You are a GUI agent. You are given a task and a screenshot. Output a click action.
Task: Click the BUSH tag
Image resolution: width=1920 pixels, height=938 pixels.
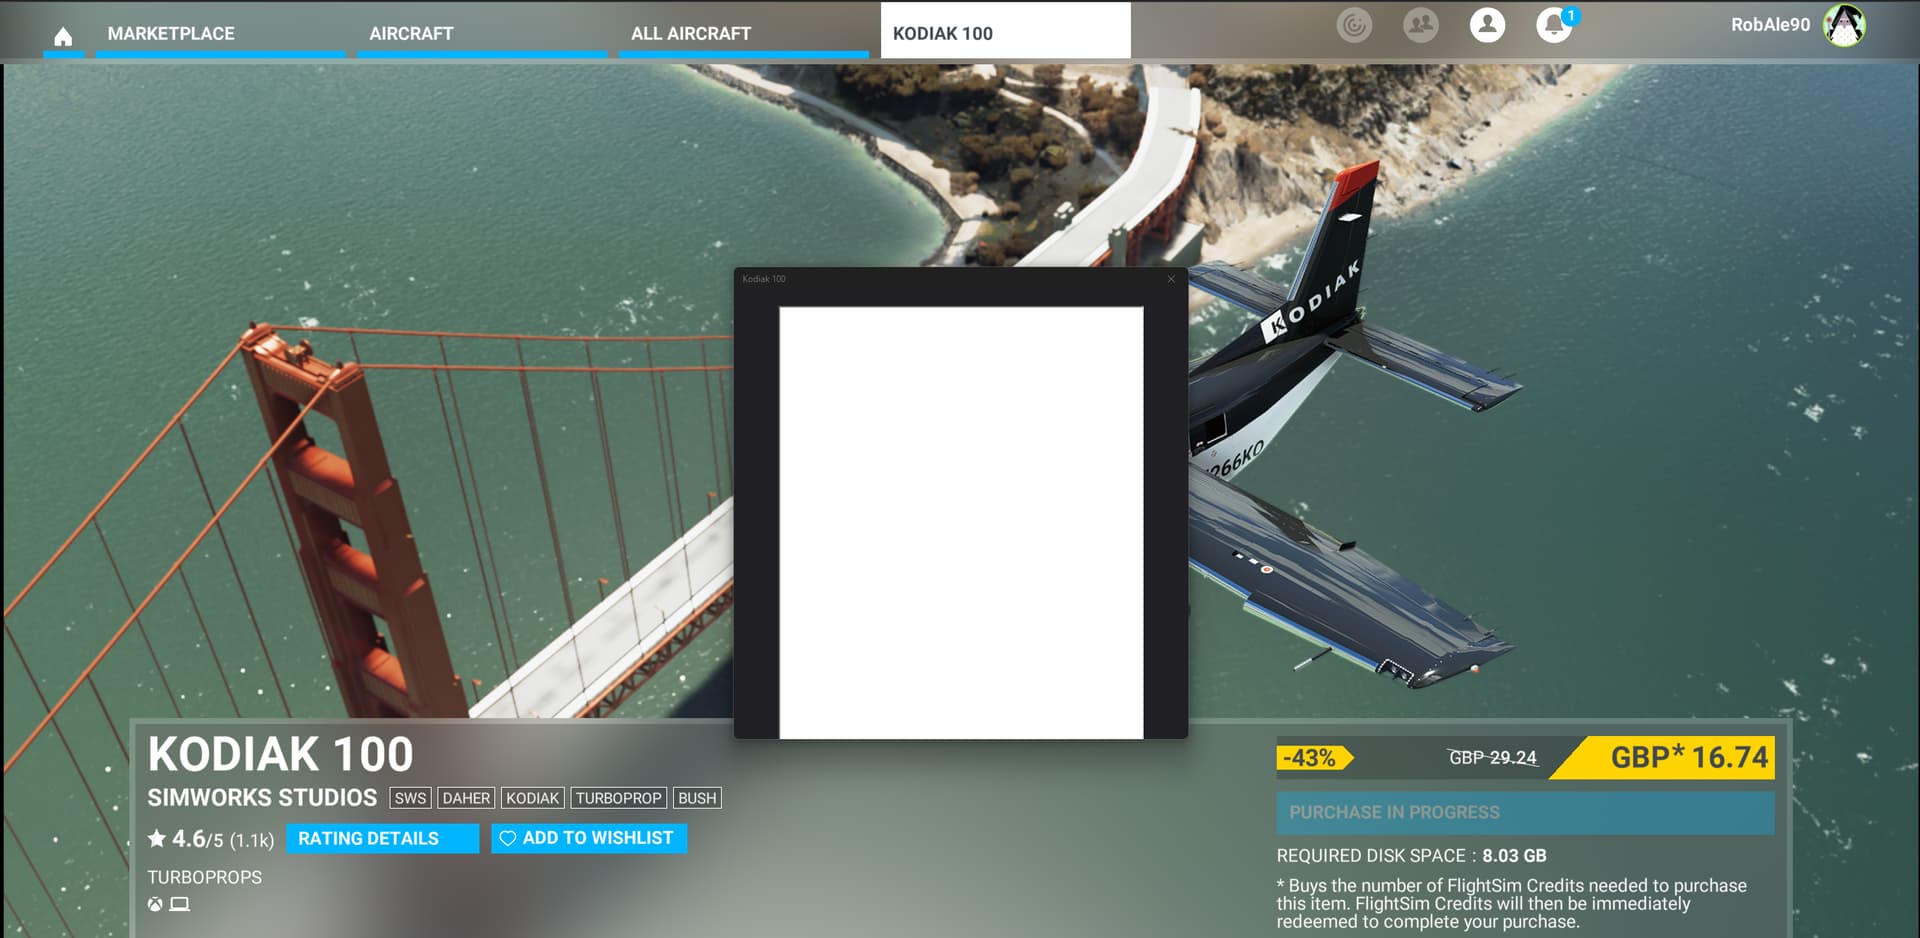pos(697,798)
